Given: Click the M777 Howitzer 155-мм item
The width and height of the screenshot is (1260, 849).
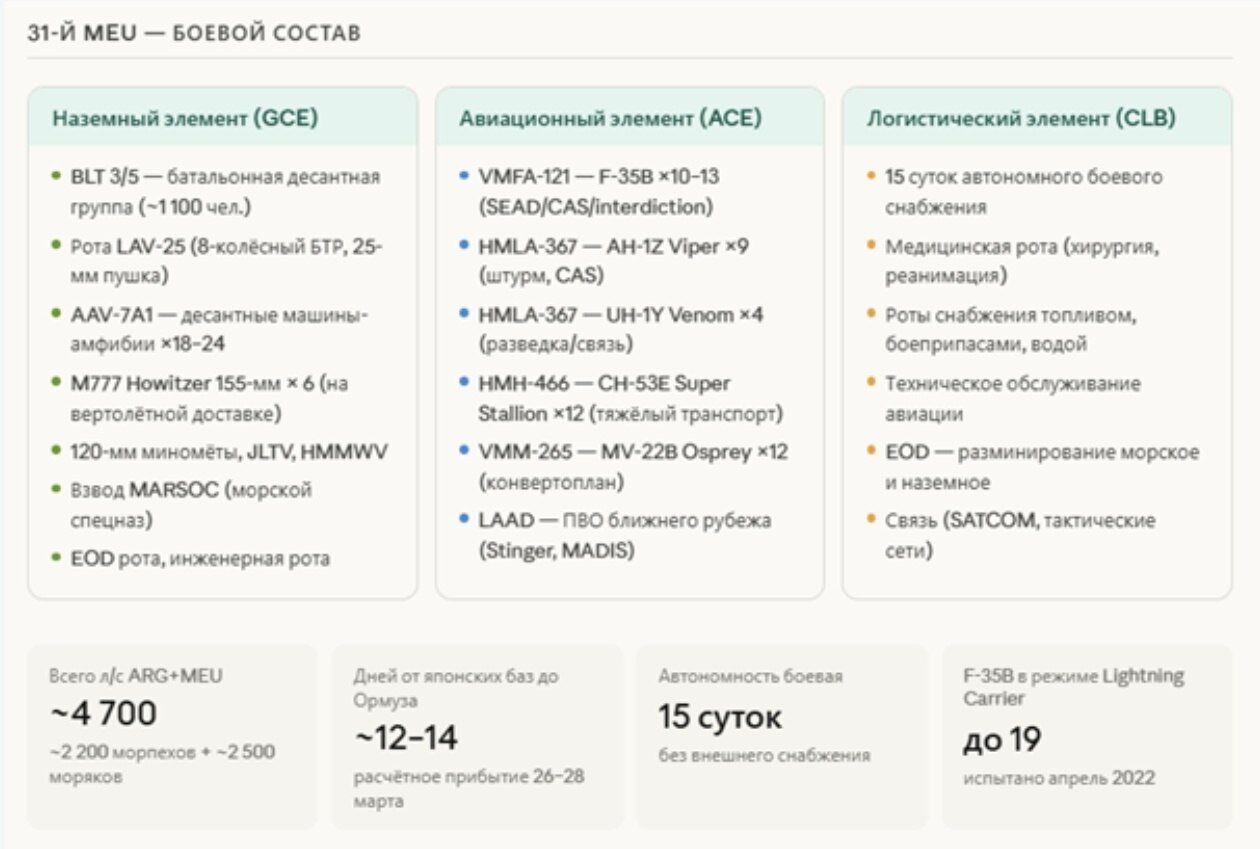Looking at the screenshot, I should [209, 398].
